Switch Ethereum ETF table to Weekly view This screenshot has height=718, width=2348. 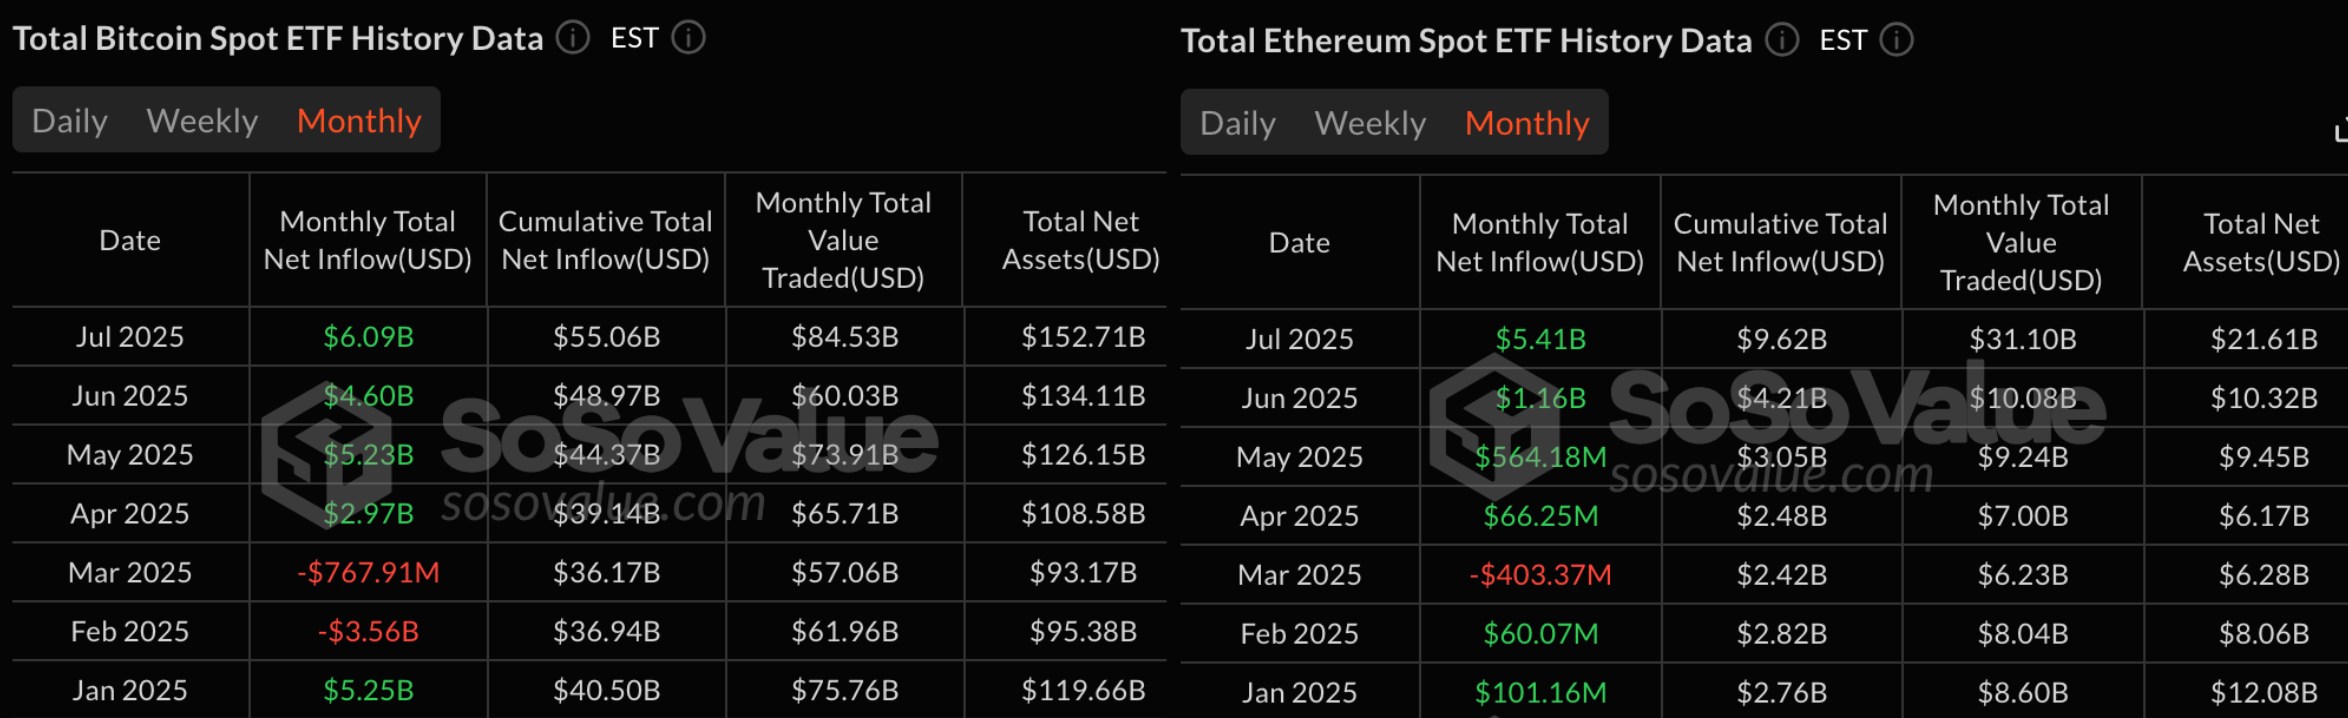pyautogui.click(x=1370, y=123)
